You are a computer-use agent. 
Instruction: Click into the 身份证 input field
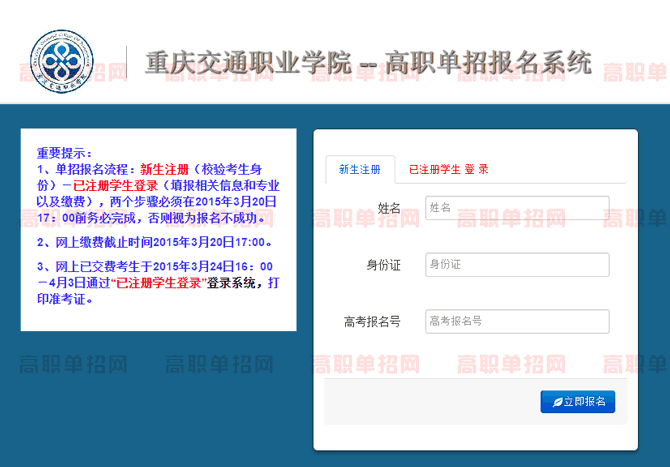(517, 264)
